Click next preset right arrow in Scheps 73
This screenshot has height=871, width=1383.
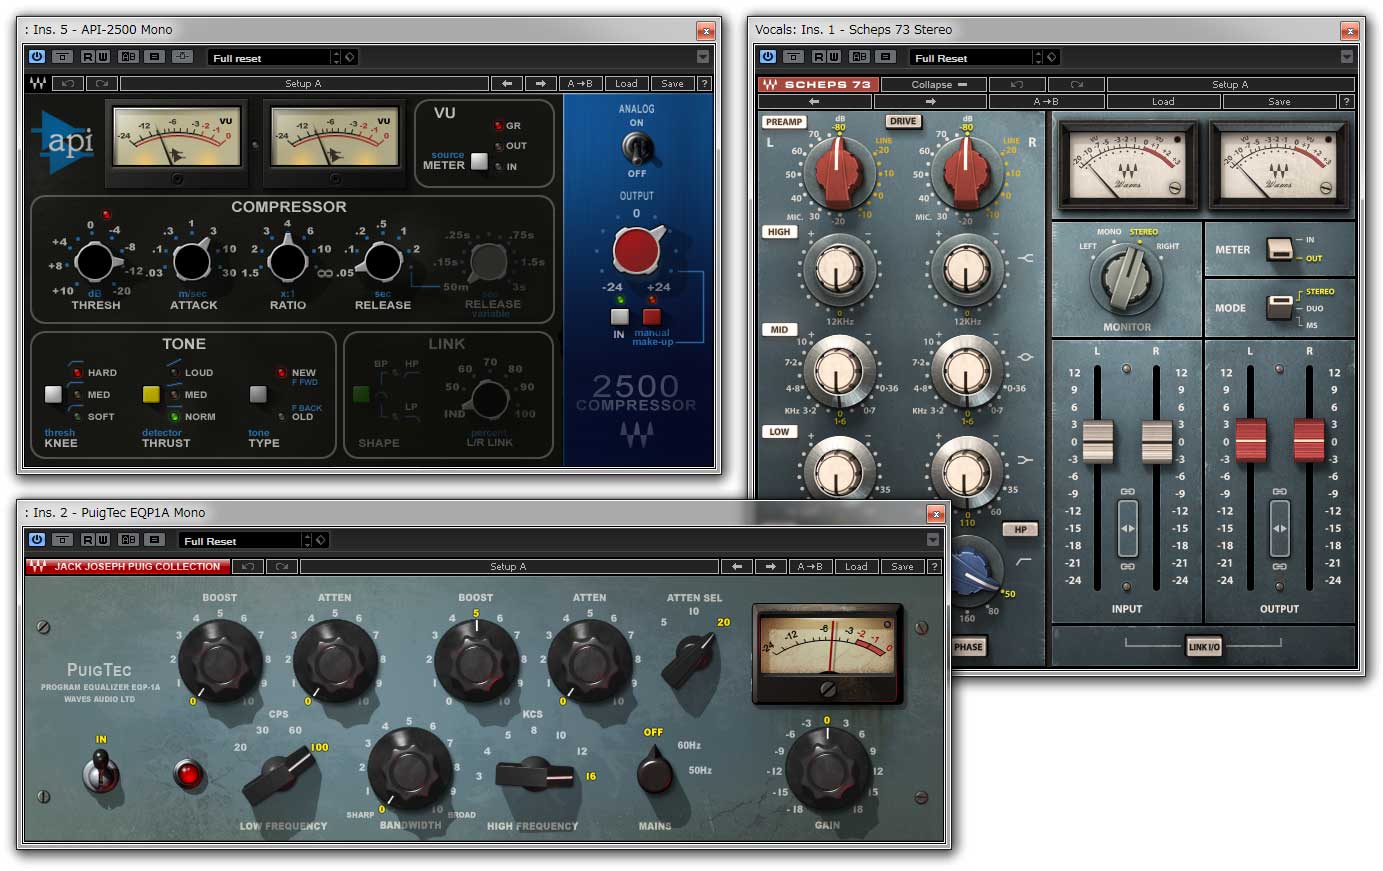coord(930,102)
